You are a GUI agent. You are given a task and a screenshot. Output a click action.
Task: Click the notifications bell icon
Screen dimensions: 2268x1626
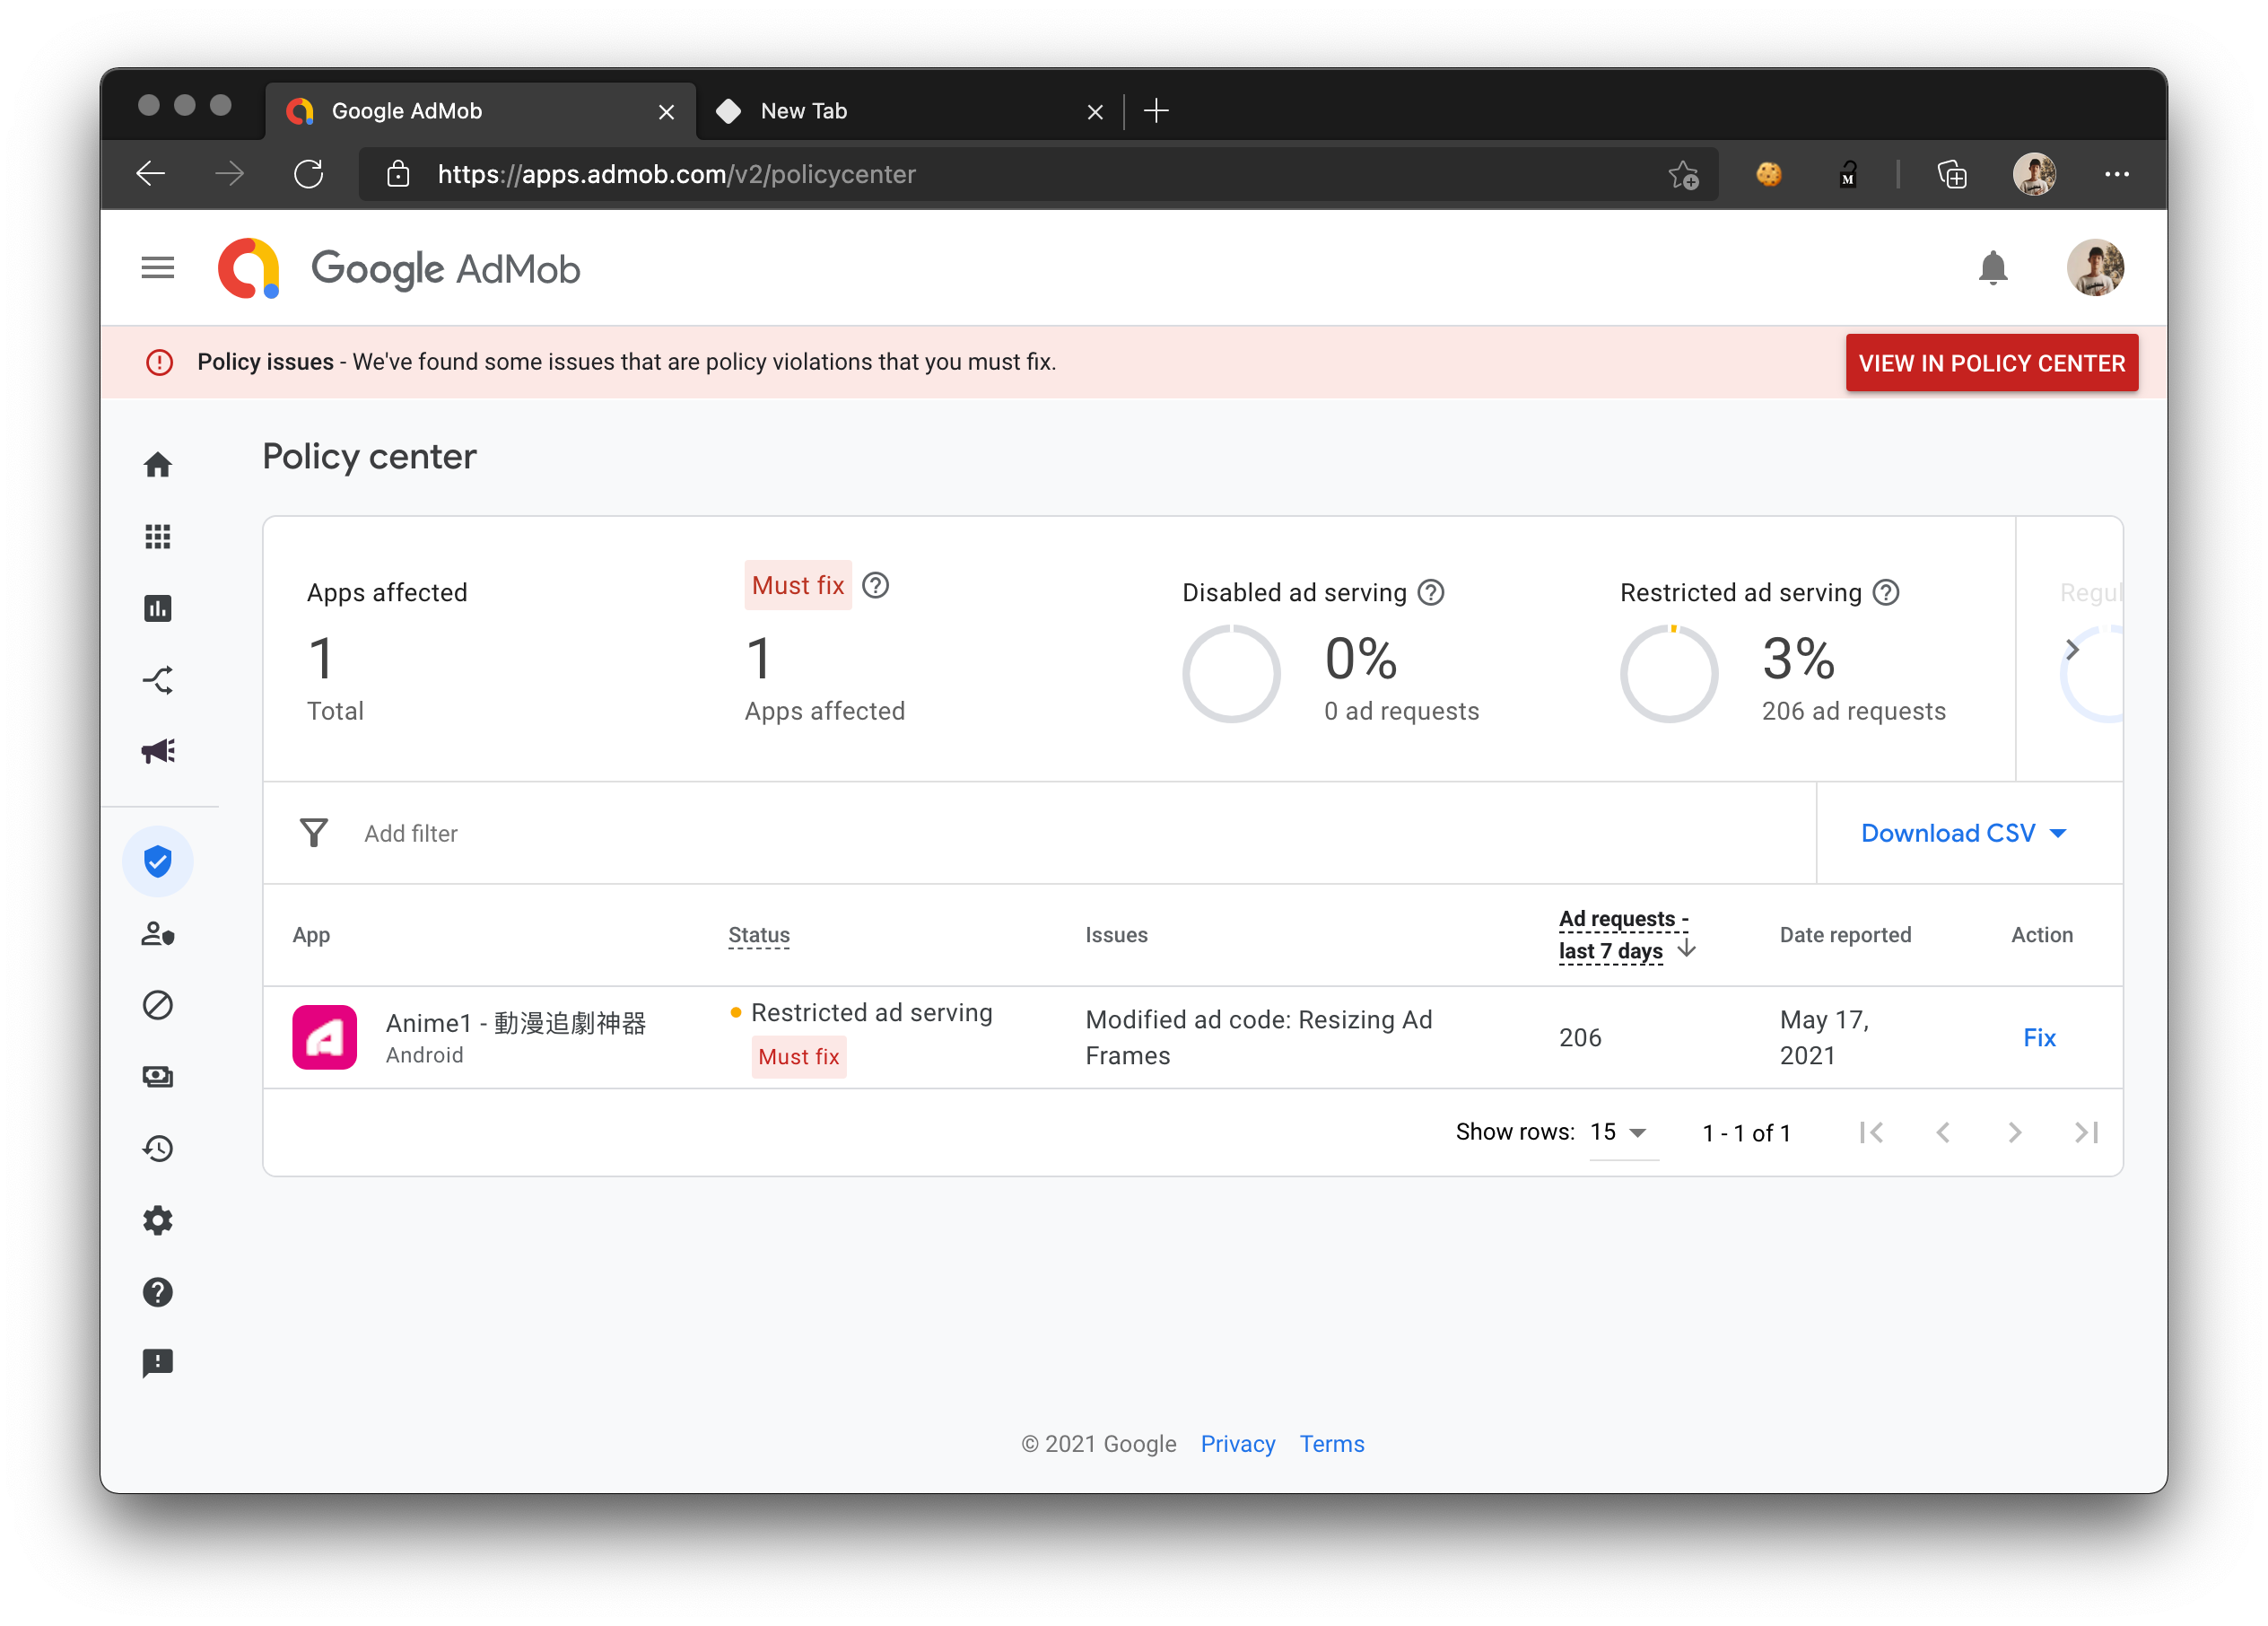coord(1992,268)
